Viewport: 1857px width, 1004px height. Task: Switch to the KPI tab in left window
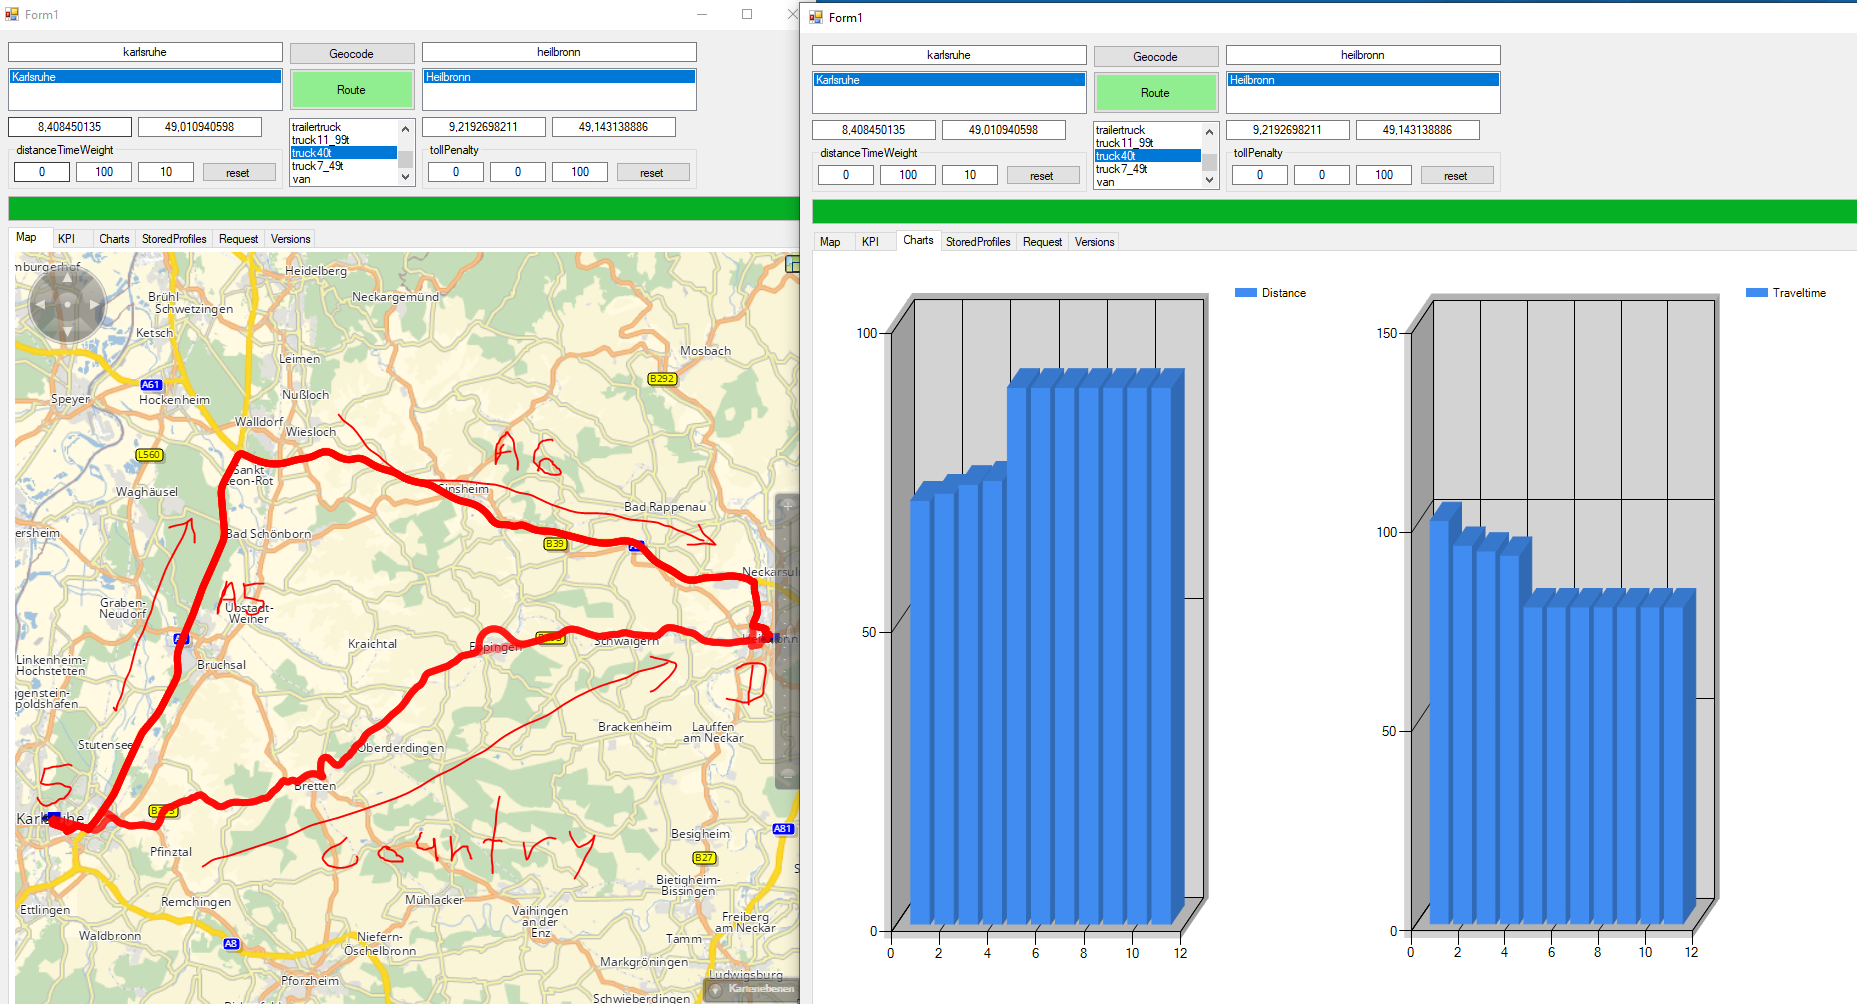click(66, 239)
